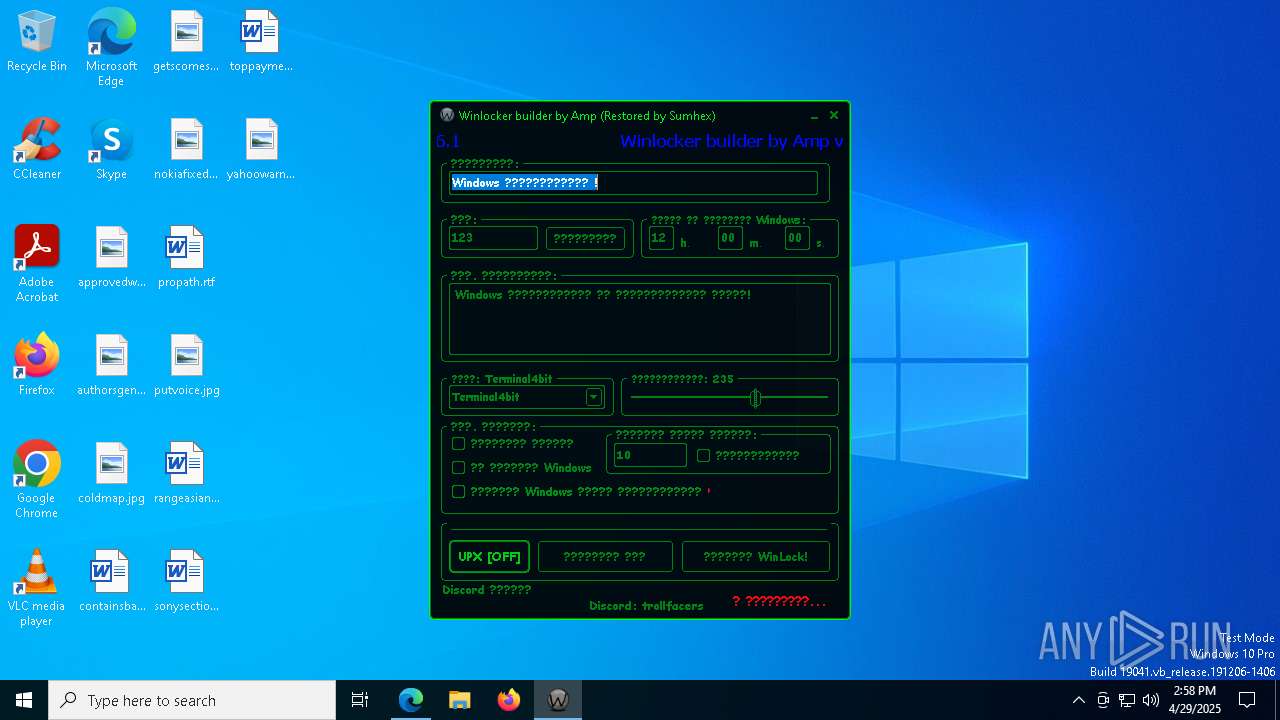Open VLC media player shortcut
Viewport: 1280px width, 720px height.
coord(37,588)
